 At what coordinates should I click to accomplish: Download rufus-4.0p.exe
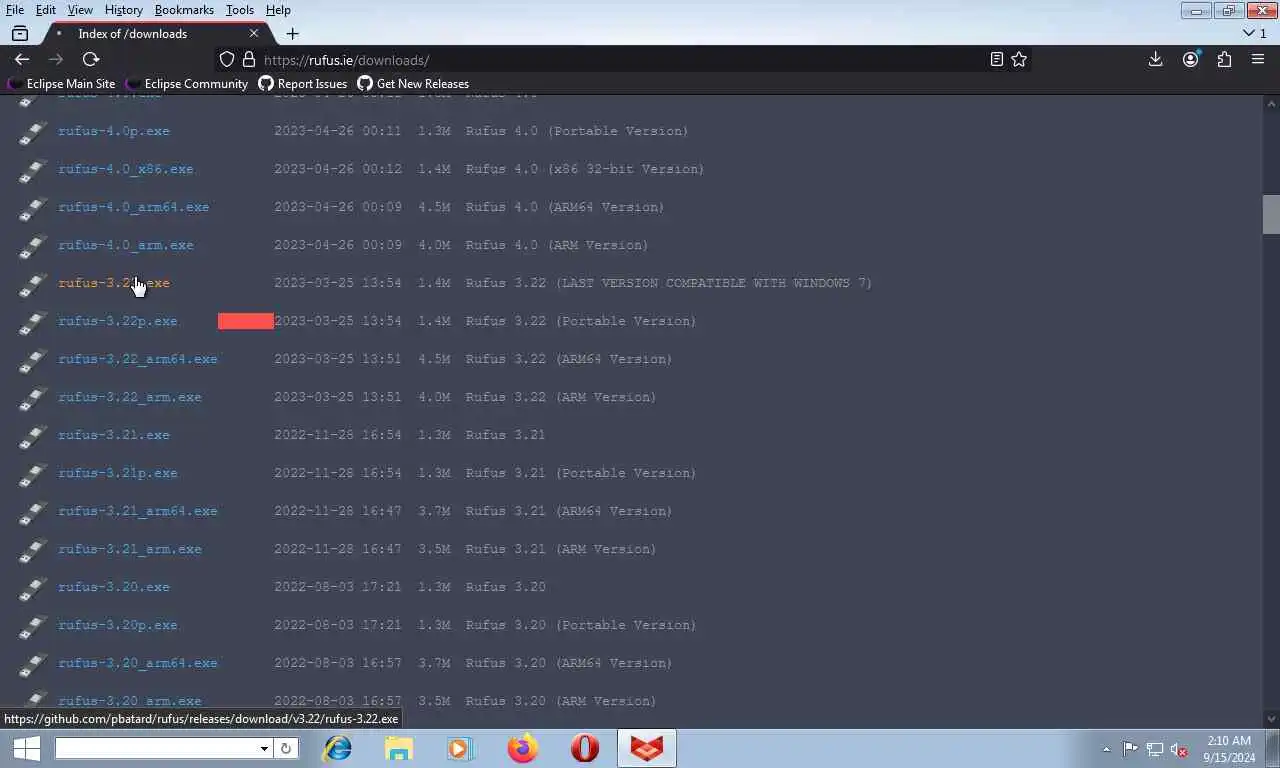[114, 131]
